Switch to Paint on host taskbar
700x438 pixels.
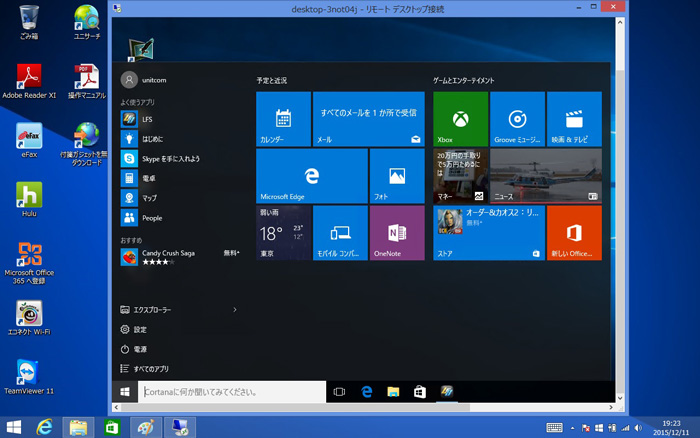pos(146,427)
